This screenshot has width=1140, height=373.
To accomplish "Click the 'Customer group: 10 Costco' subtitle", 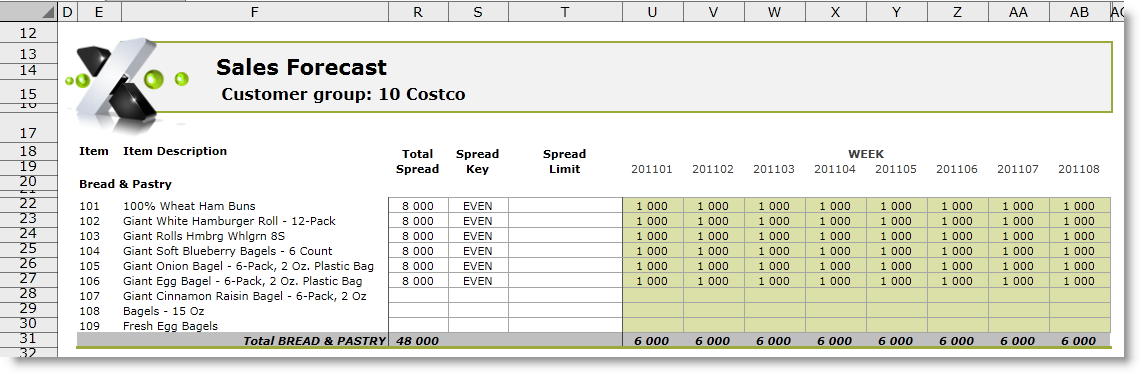I will click(343, 94).
